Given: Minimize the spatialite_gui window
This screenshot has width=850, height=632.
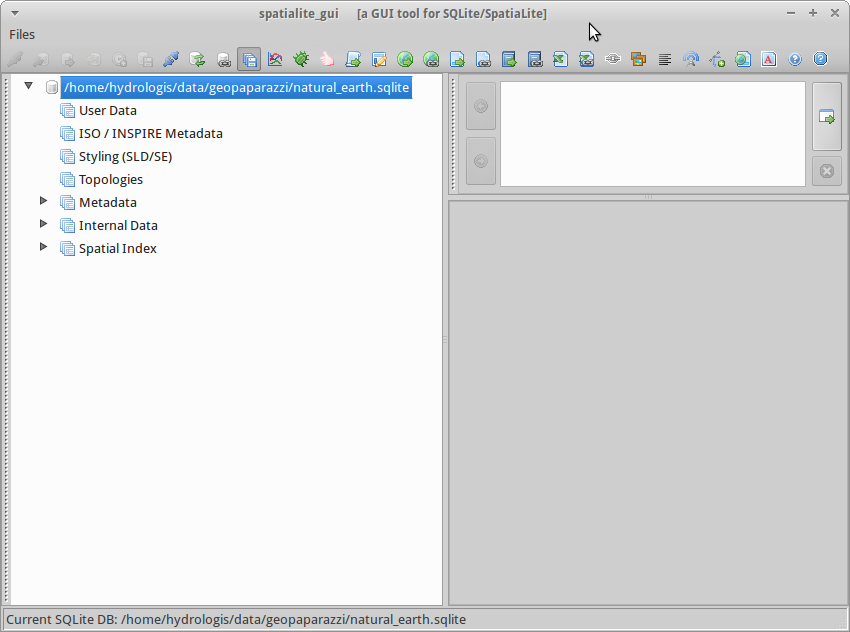Looking at the screenshot, I should [x=791, y=13].
